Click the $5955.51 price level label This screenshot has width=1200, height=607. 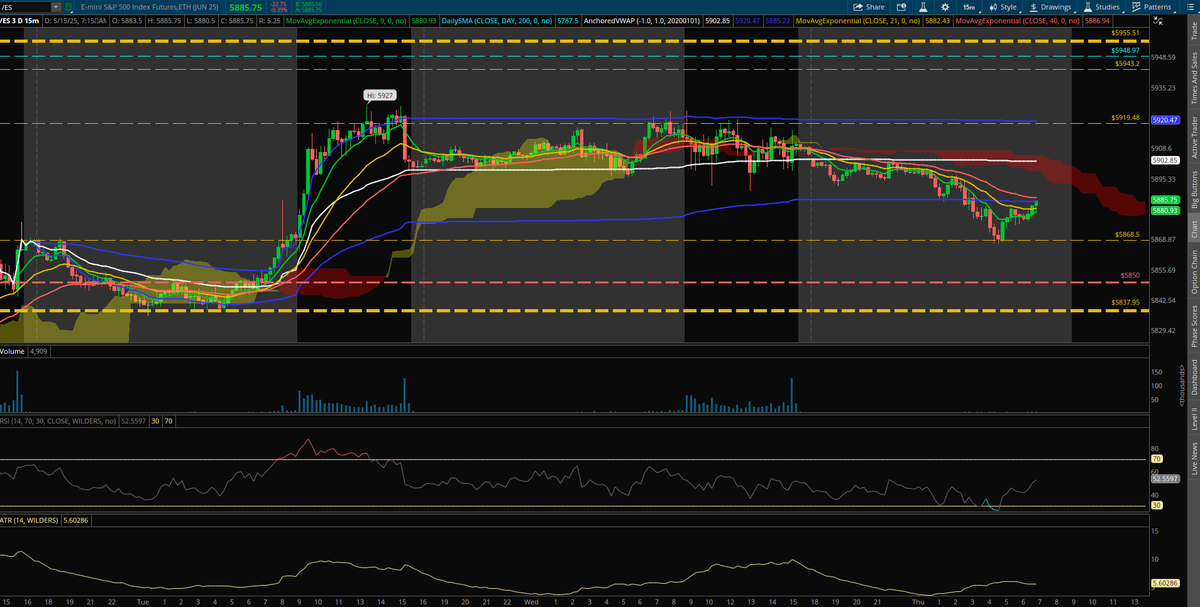point(1127,33)
